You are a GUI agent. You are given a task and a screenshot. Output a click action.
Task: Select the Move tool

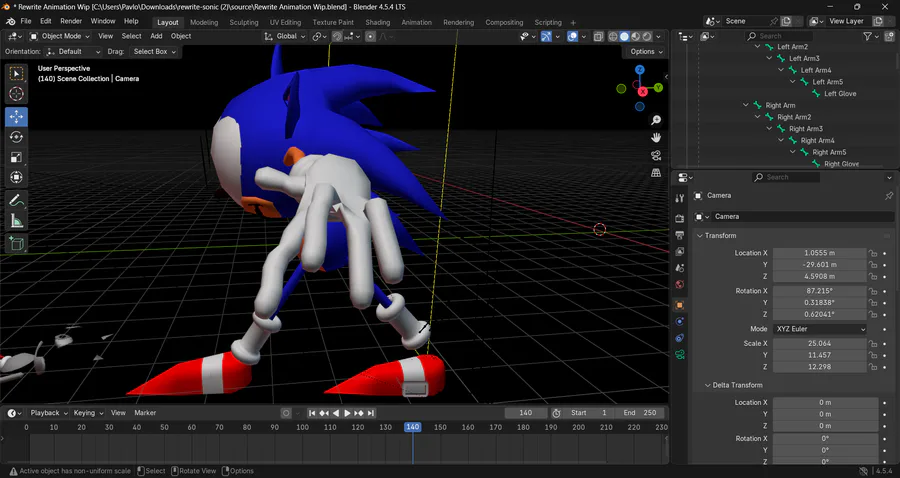pos(16,116)
